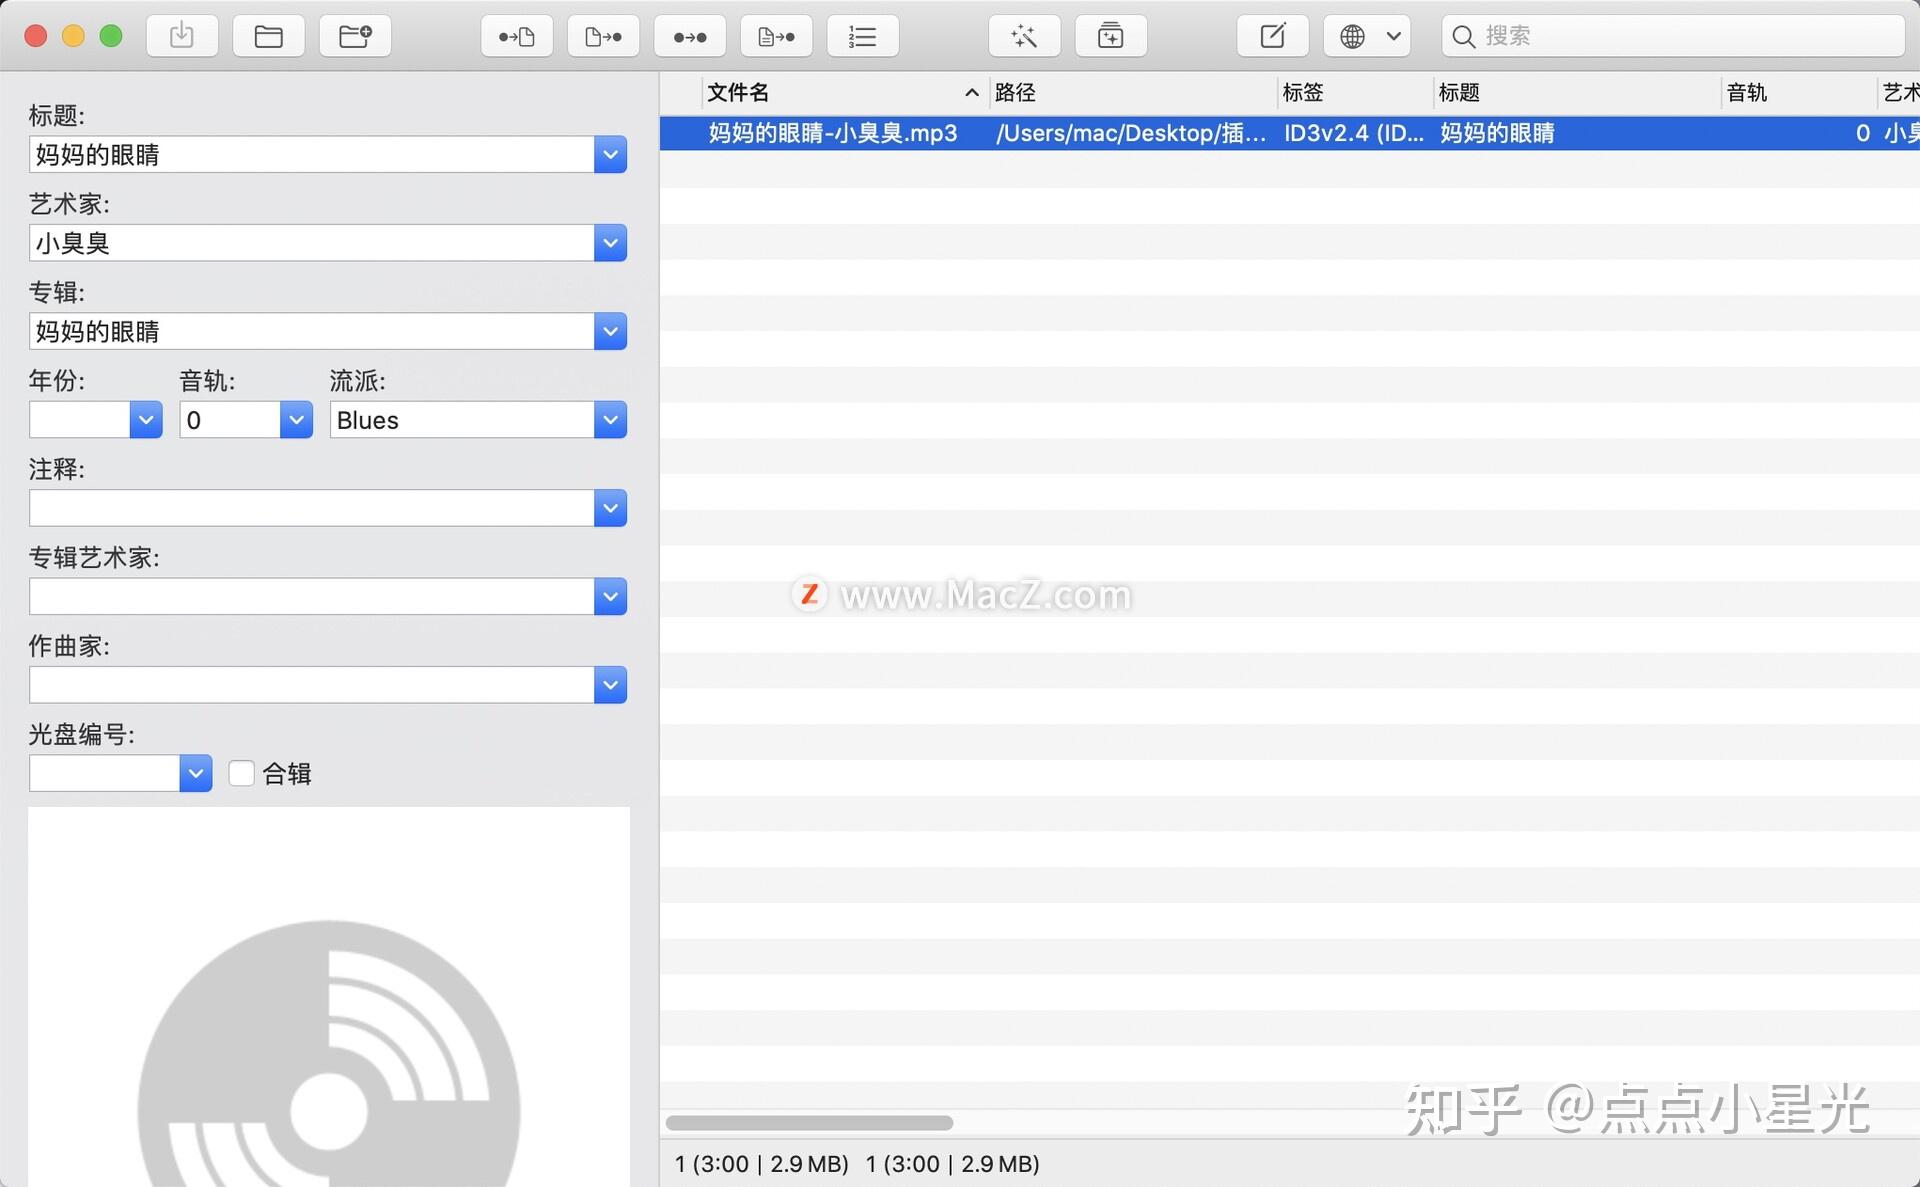Click the 艺术家 text field with 小臭臭
Image resolution: width=1920 pixels, height=1187 pixels.
click(x=312, y=243)
